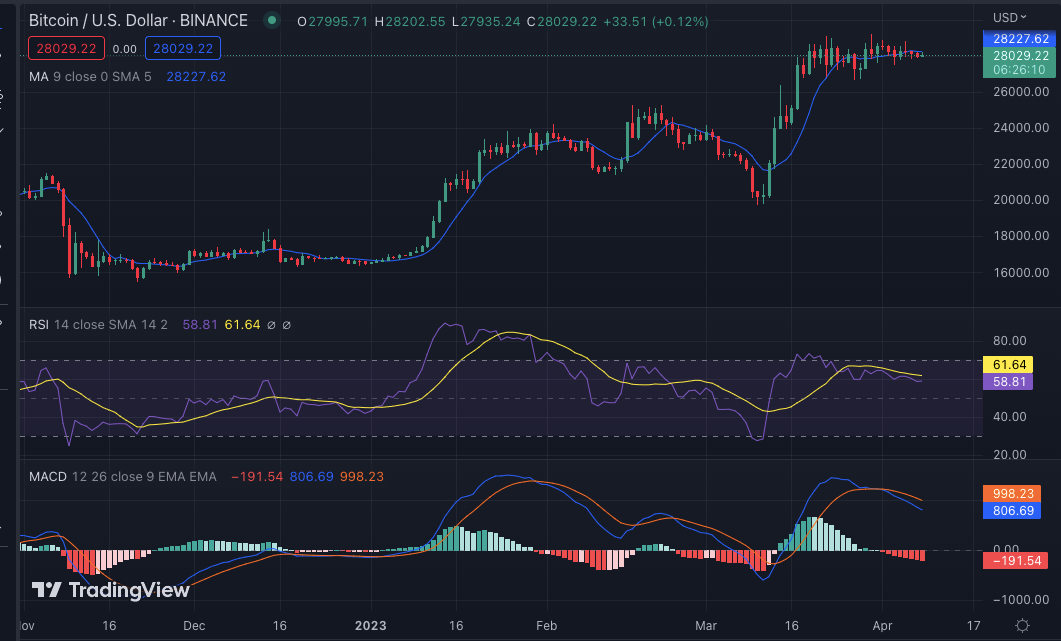Click orange 998.23 MACD axis label
Viewport: 1061px width, 641px height.
click(1012, 493)
